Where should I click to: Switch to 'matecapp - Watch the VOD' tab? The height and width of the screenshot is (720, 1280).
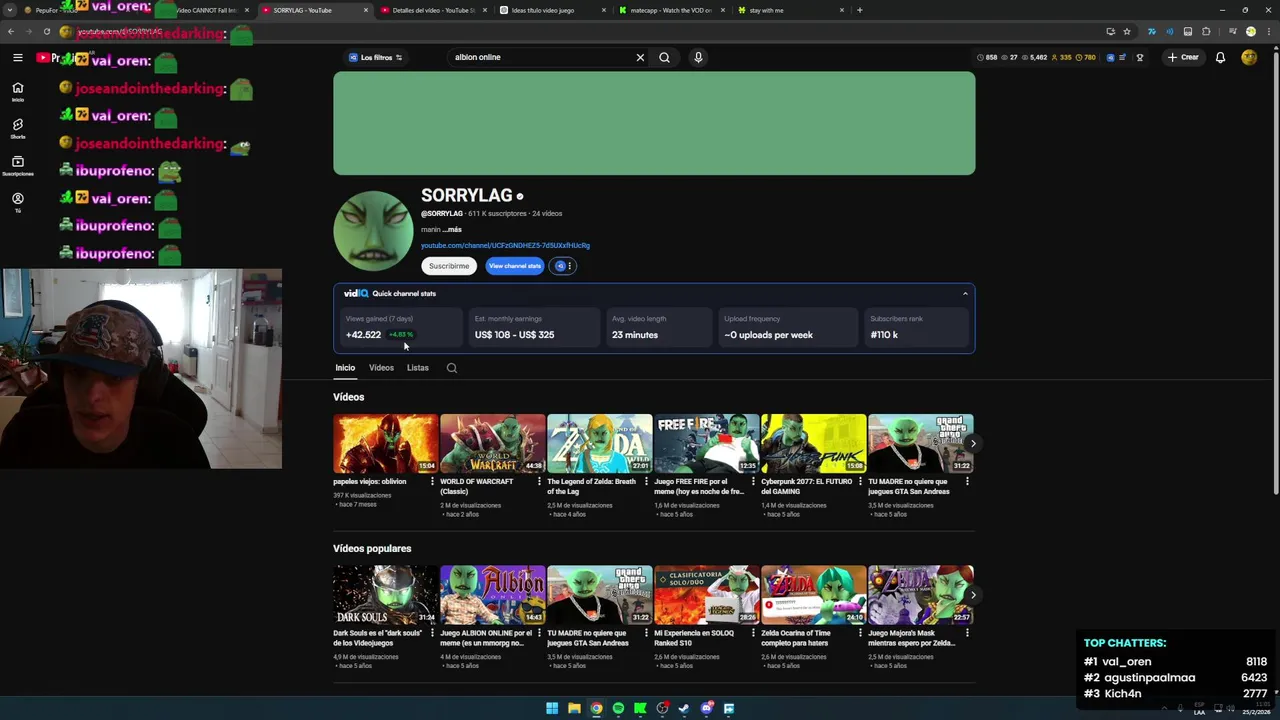(670, 10)
